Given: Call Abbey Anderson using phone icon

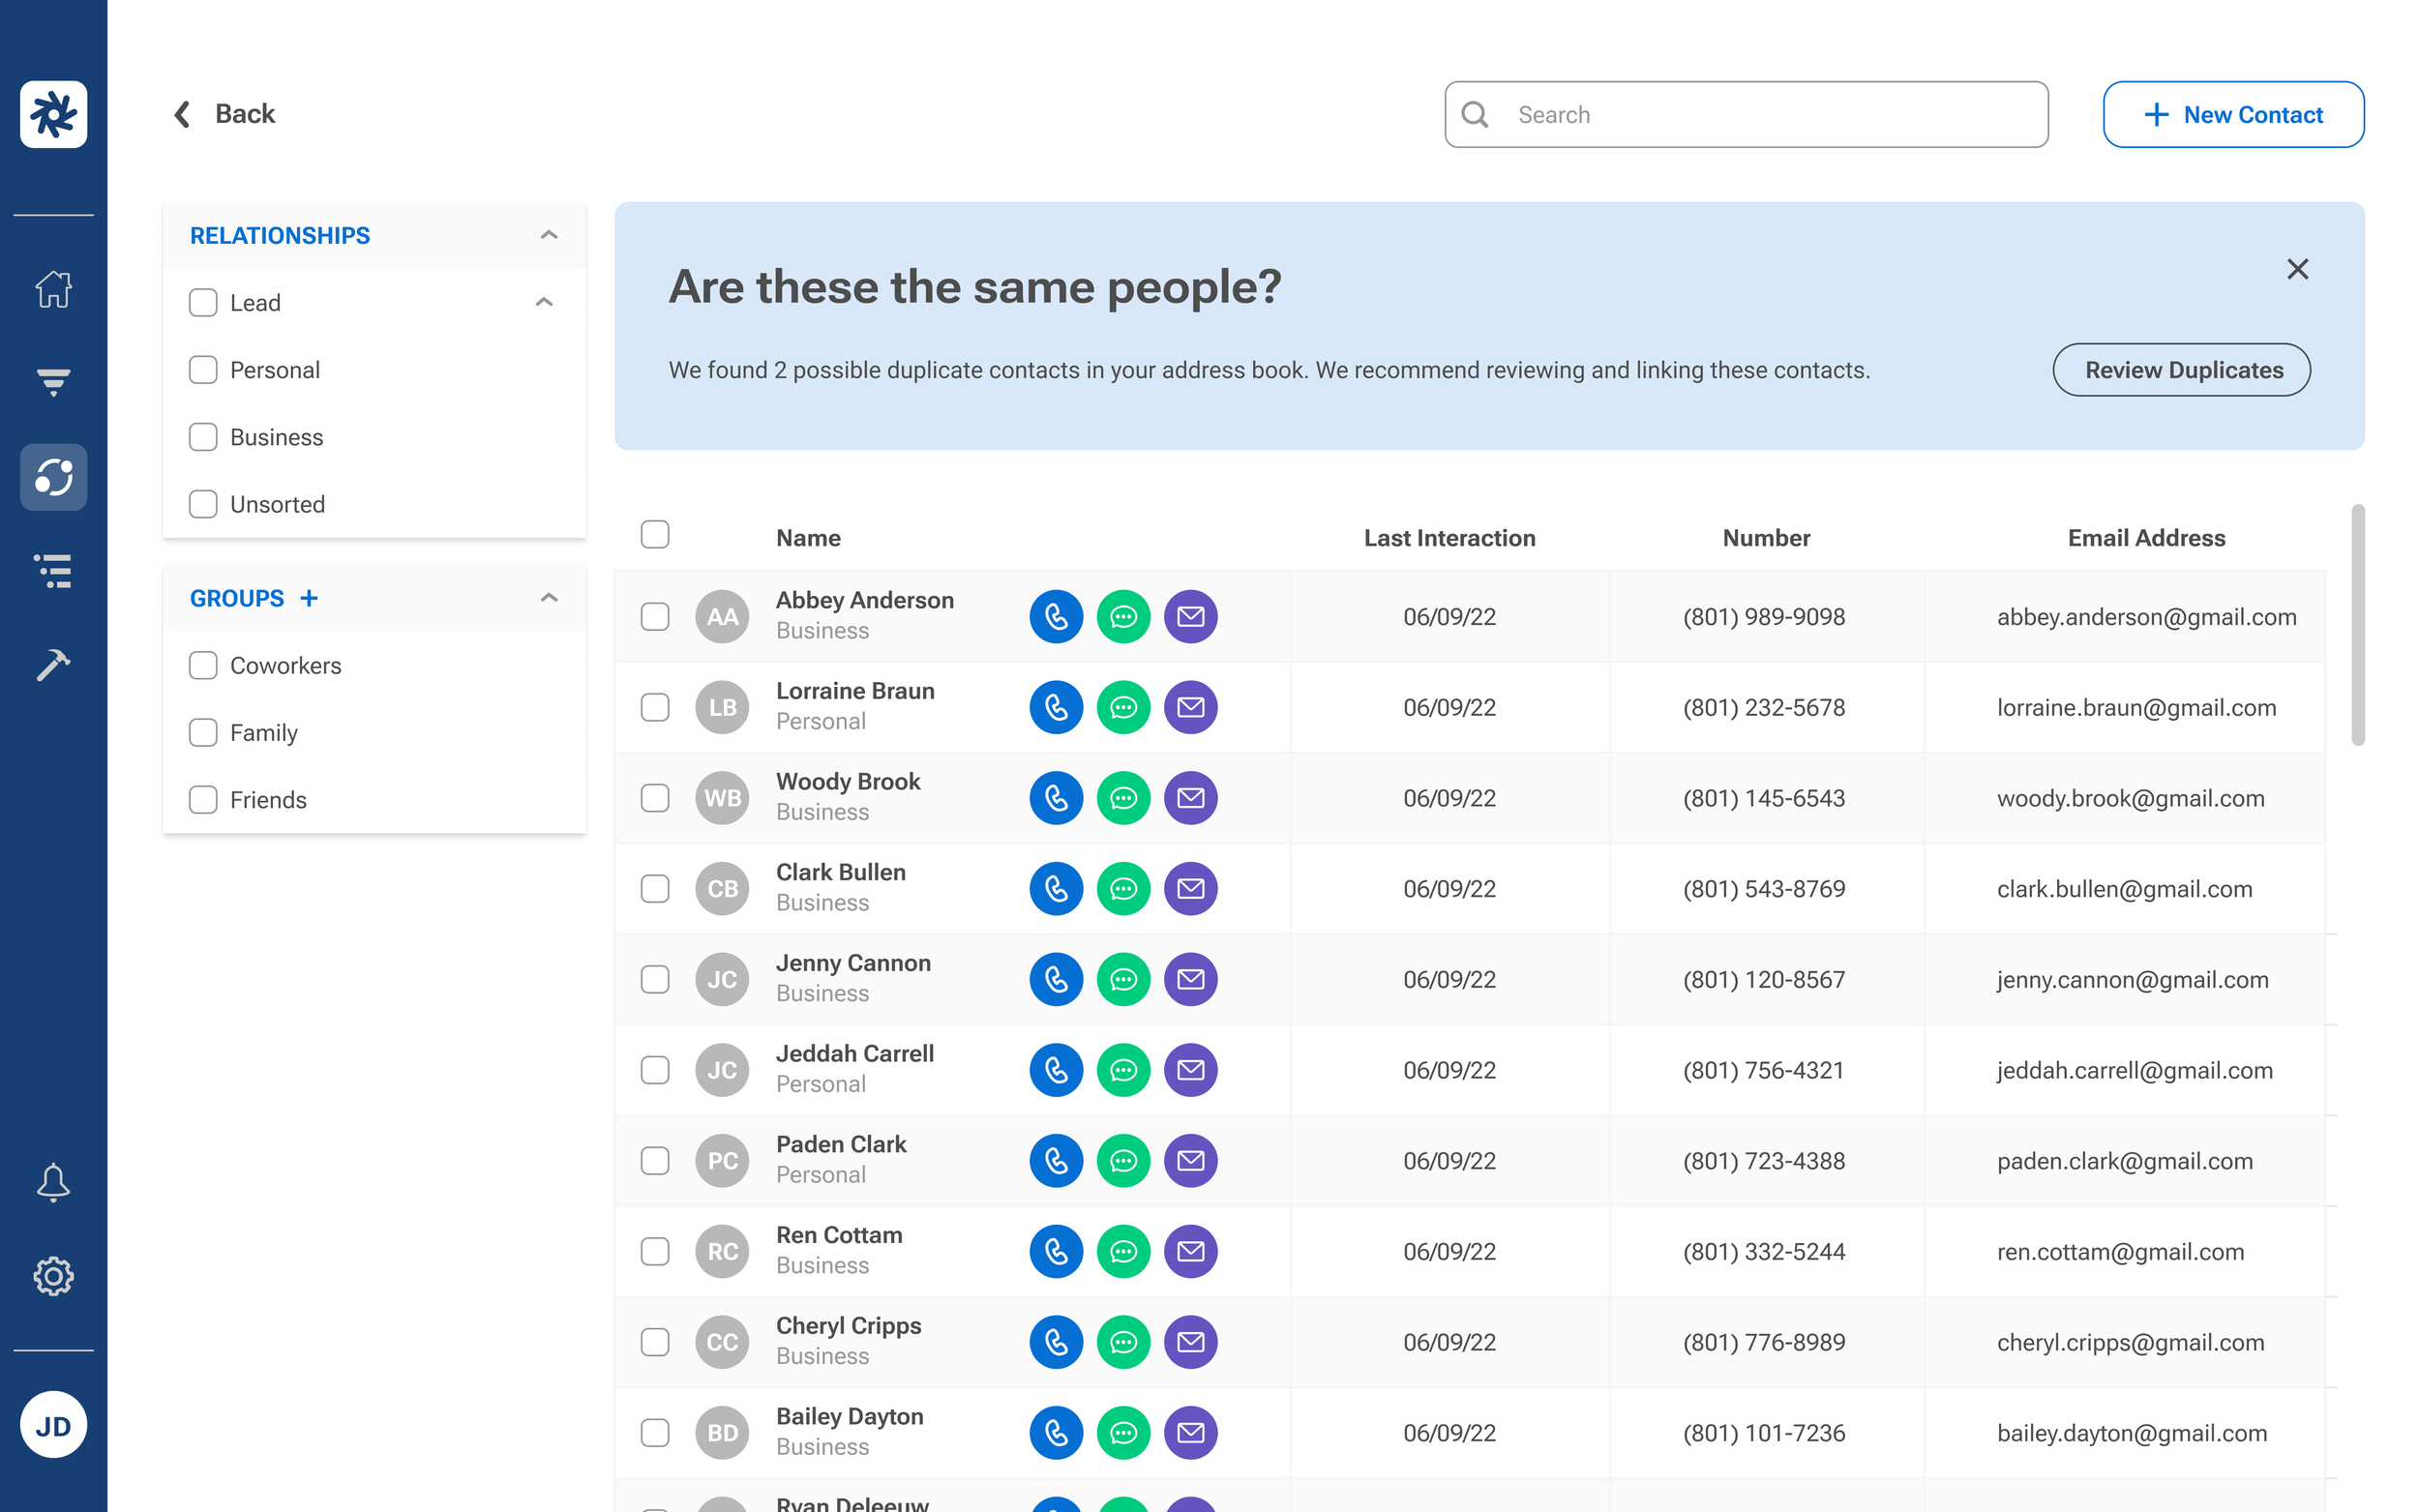Looking at the screenshot, I should point(1056,617).
